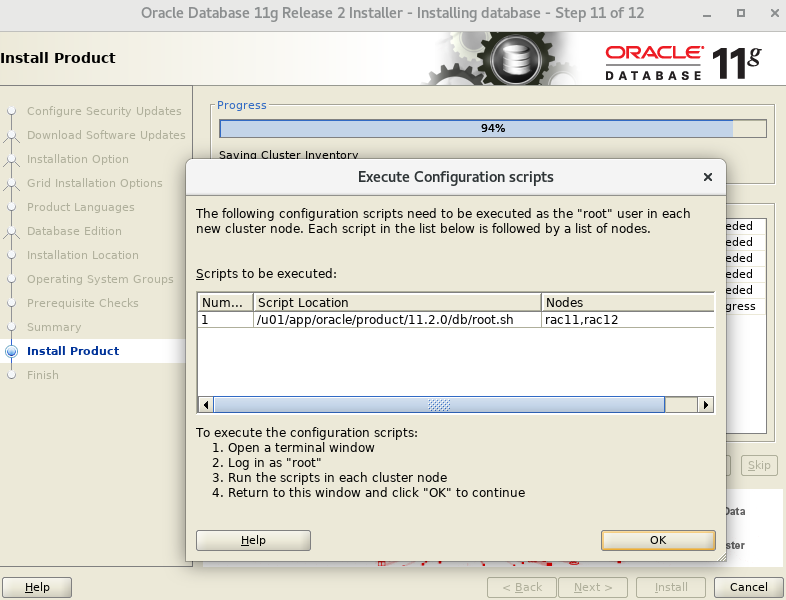
Task: Click the Finish step in sidebar
Action: point(43,375)
